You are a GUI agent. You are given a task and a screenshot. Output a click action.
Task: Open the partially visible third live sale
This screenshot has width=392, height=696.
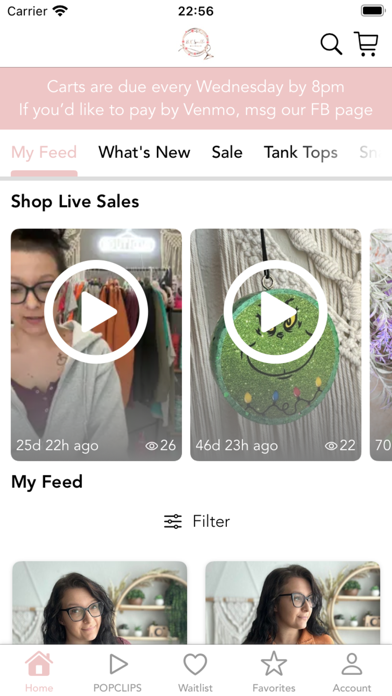click(381, 345)
